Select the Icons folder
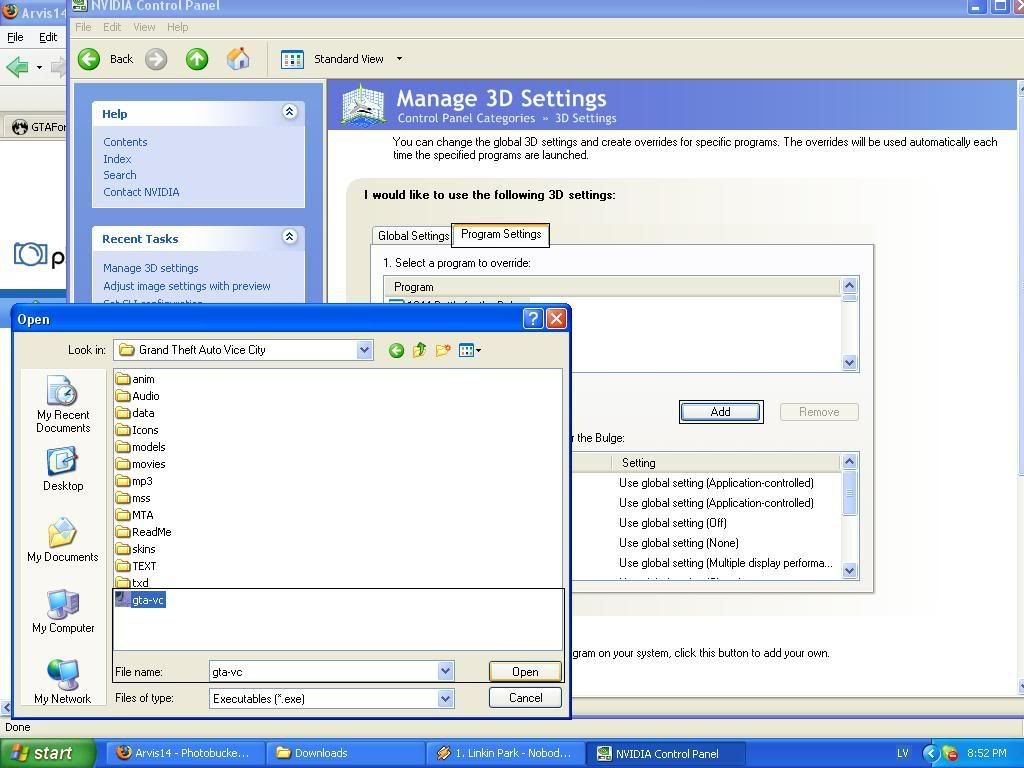Image resolution: width=1024 pixels, height=768 pixels. click(x=137, y=430)
